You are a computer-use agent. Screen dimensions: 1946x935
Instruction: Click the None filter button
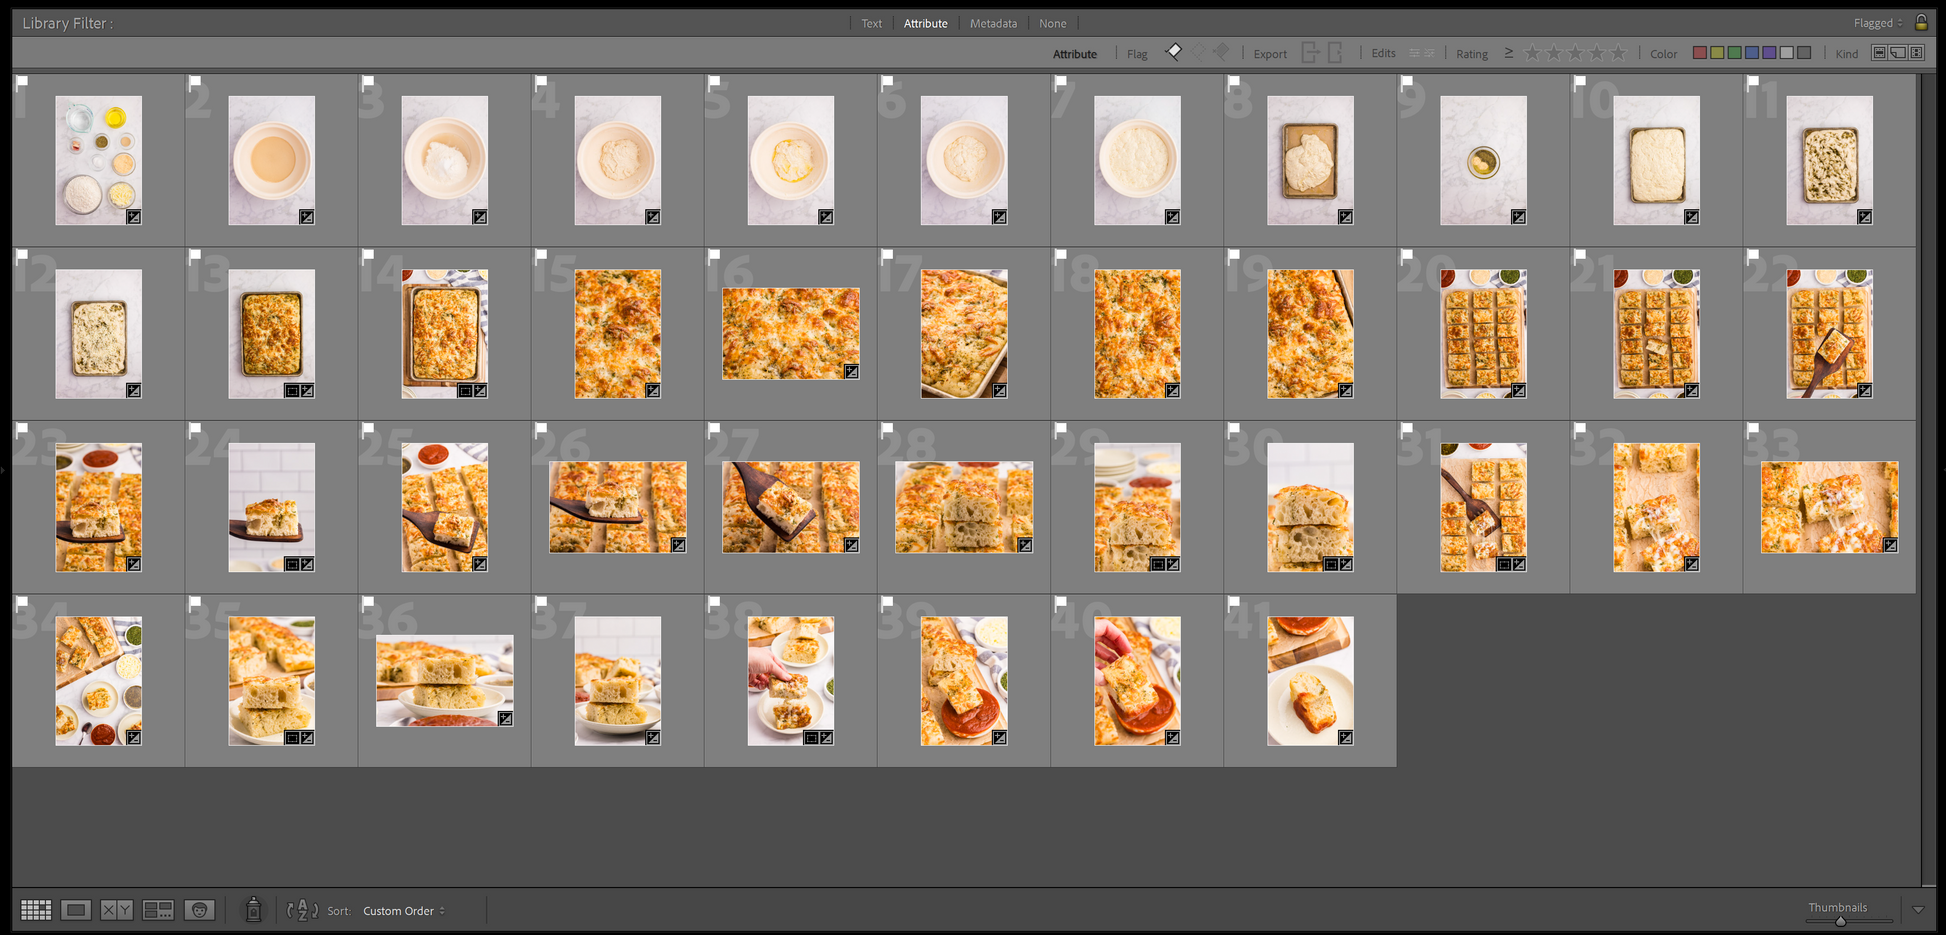pyautogui.click(x=1052, y=23)
